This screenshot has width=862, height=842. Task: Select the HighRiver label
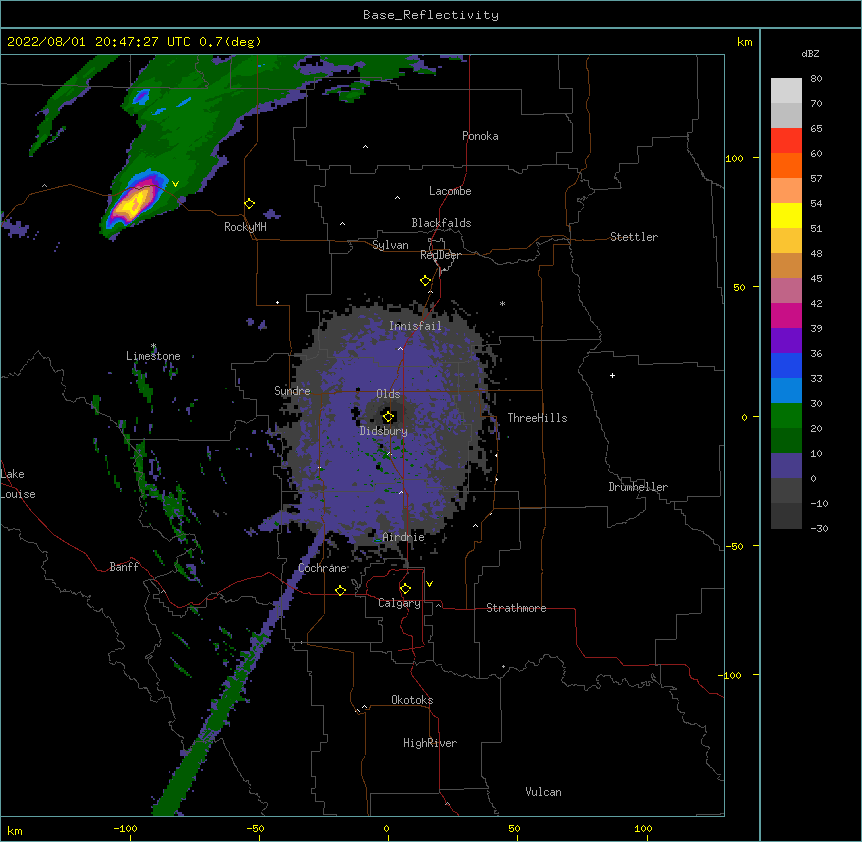(x=430, y=743)
